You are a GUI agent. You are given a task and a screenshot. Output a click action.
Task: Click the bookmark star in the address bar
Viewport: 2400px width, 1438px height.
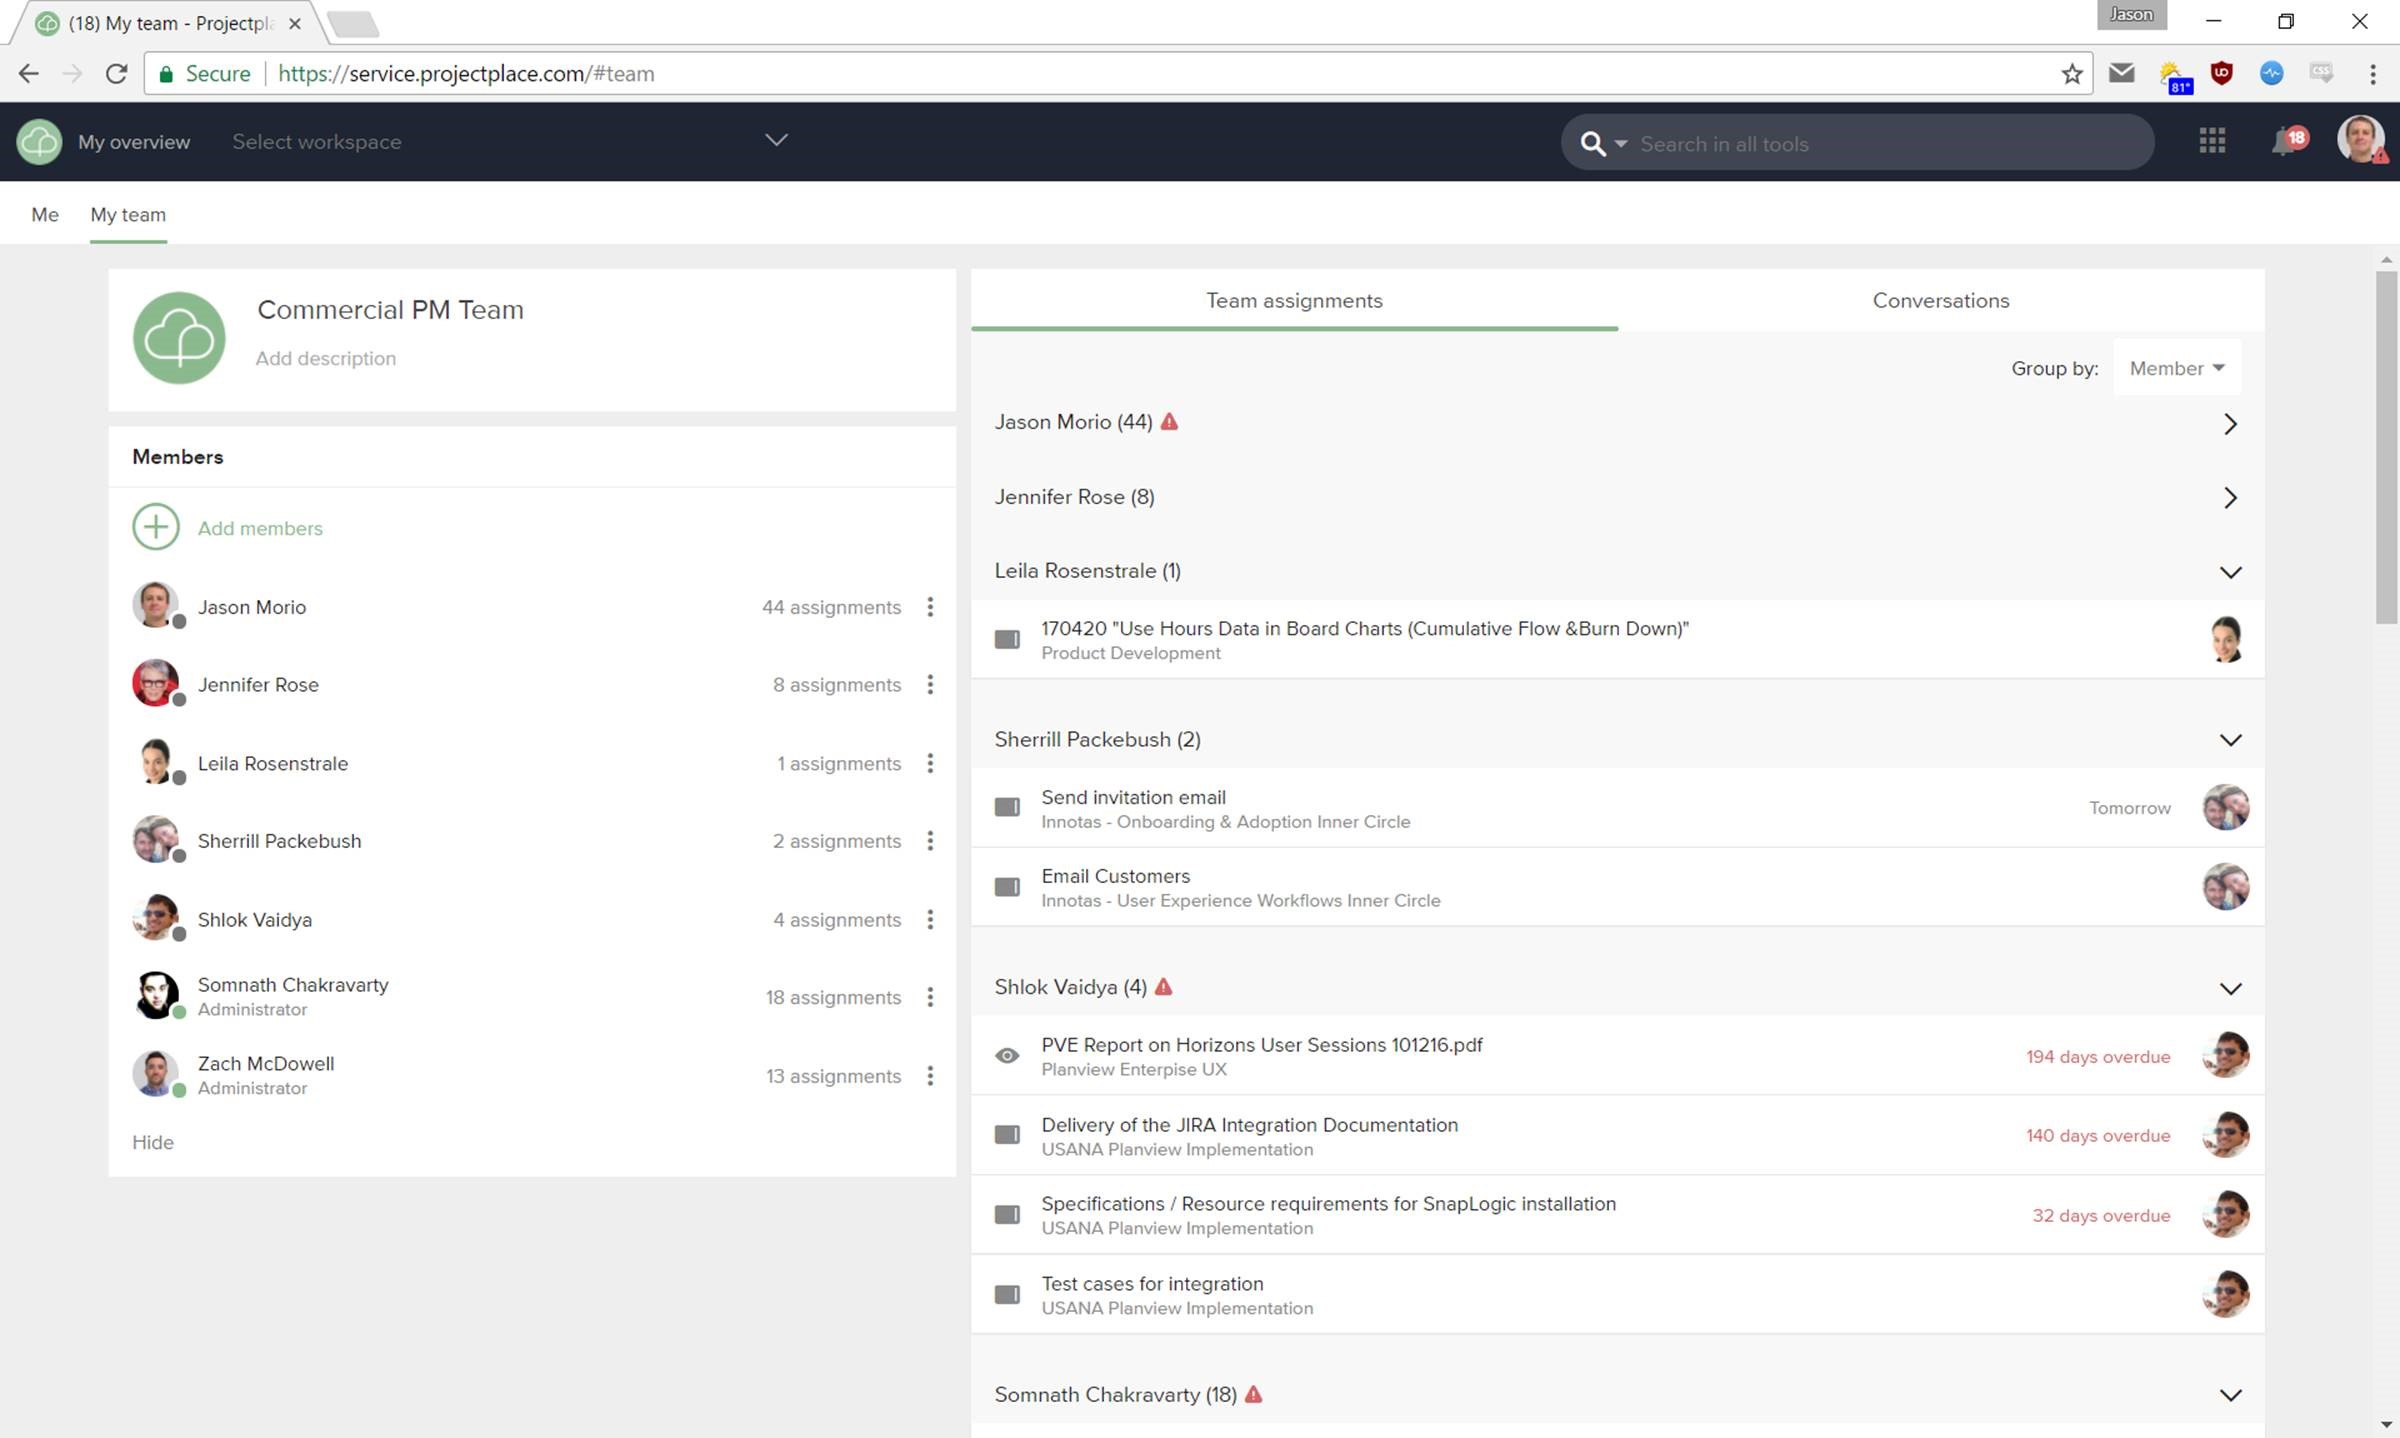(x=2071, y=74)
